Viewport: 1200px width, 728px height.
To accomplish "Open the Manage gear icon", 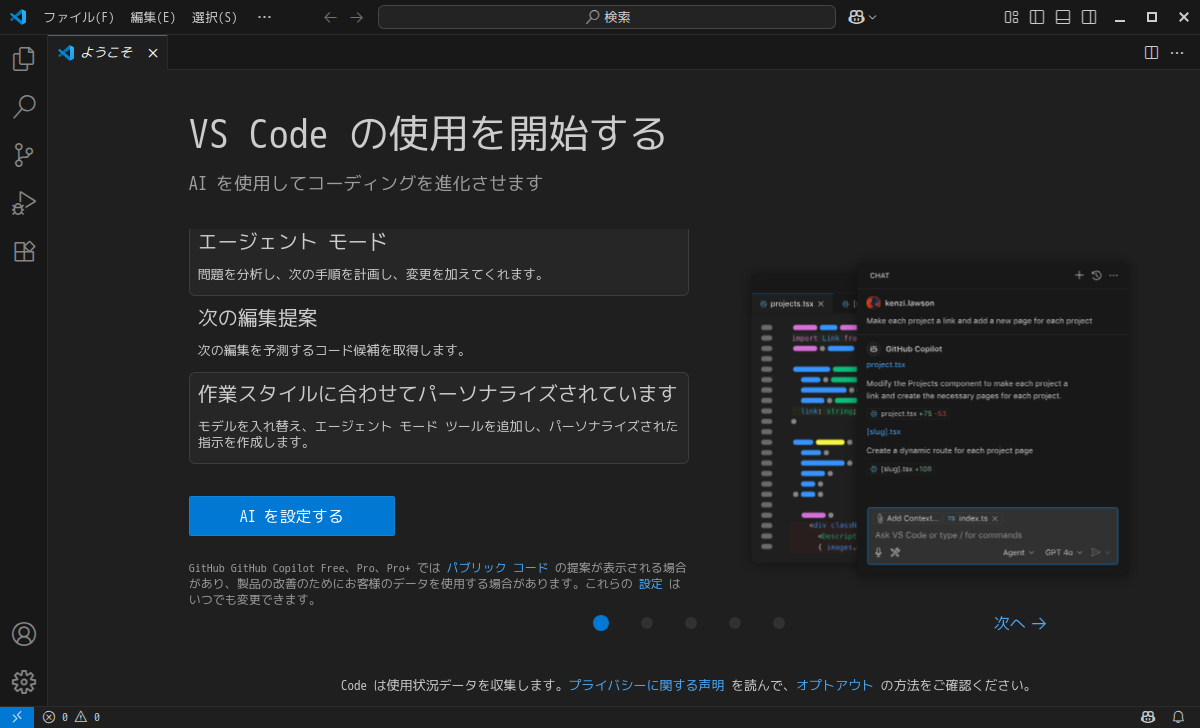I will pyautogui.click(x=24, y=682).
